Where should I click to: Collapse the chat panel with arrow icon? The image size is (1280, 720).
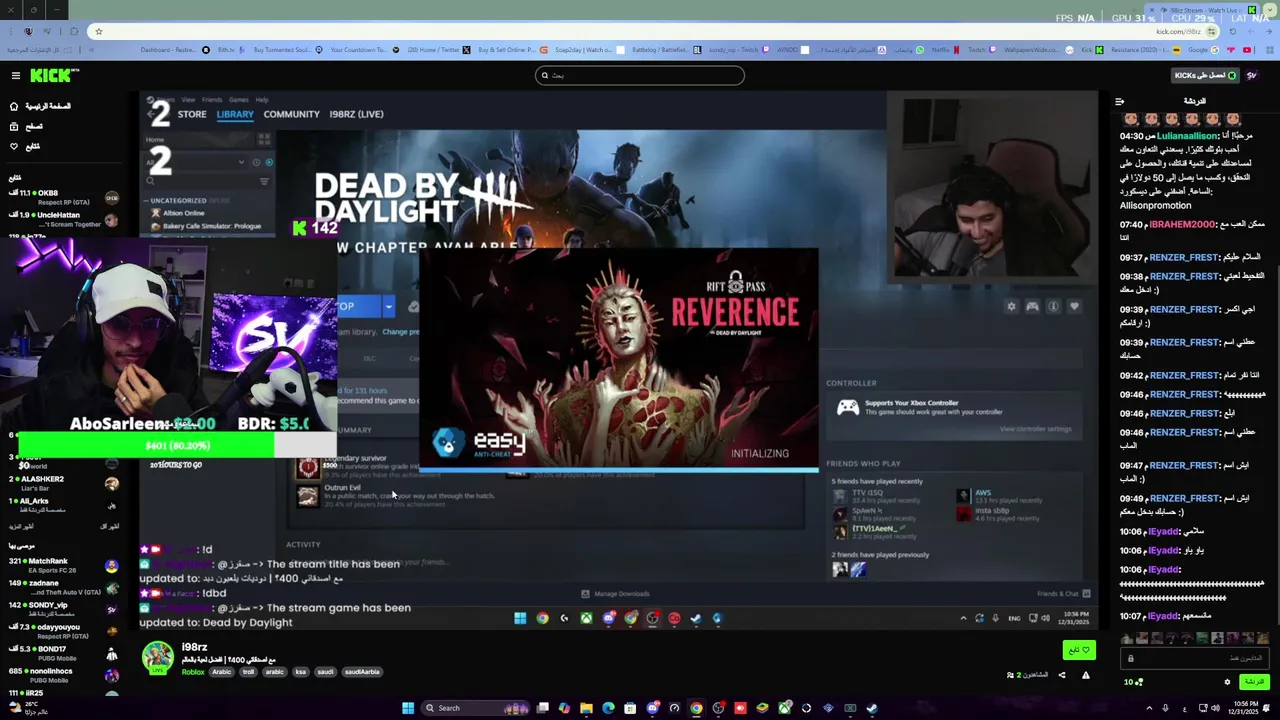click(1119, 101)
